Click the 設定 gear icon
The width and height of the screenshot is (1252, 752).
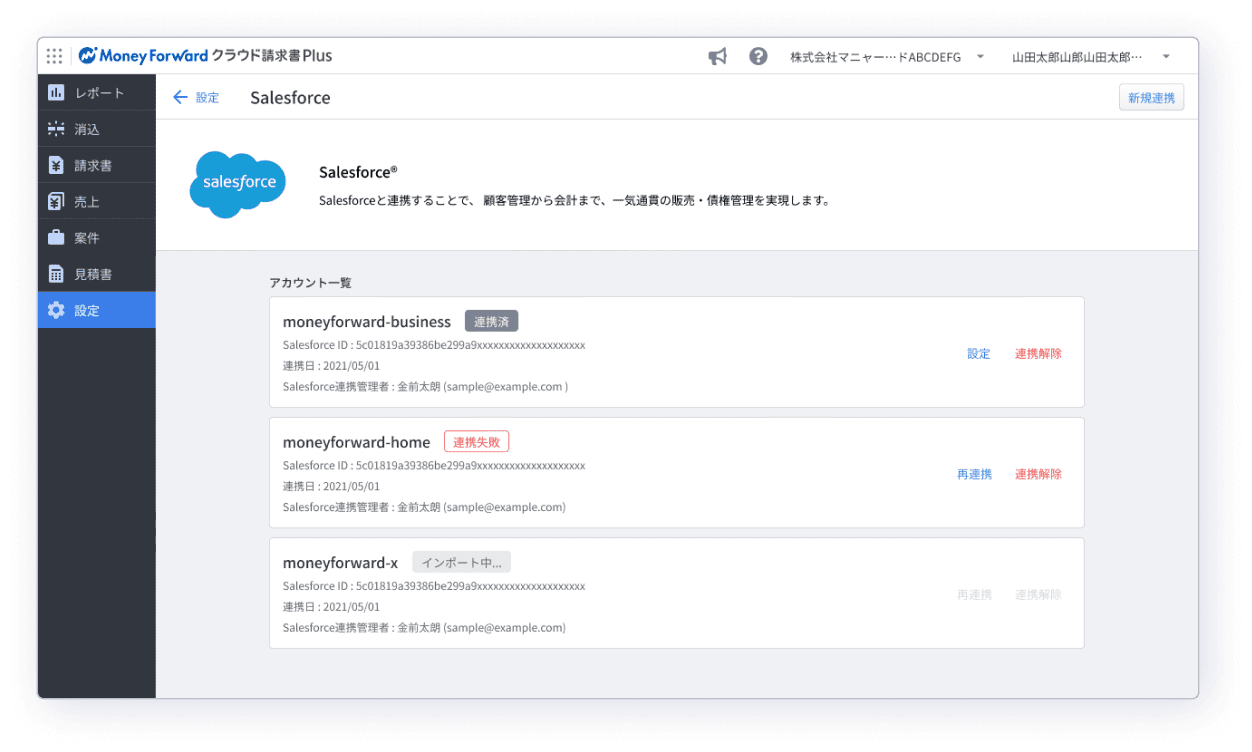[x=56, y=310]
